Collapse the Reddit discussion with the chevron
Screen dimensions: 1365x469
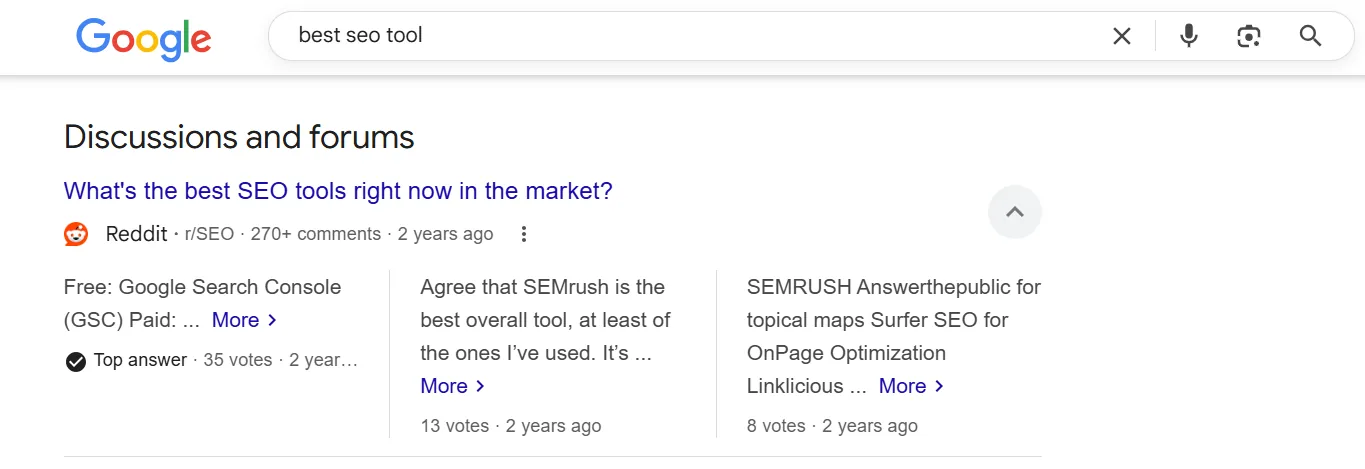tap(1014, 212)
